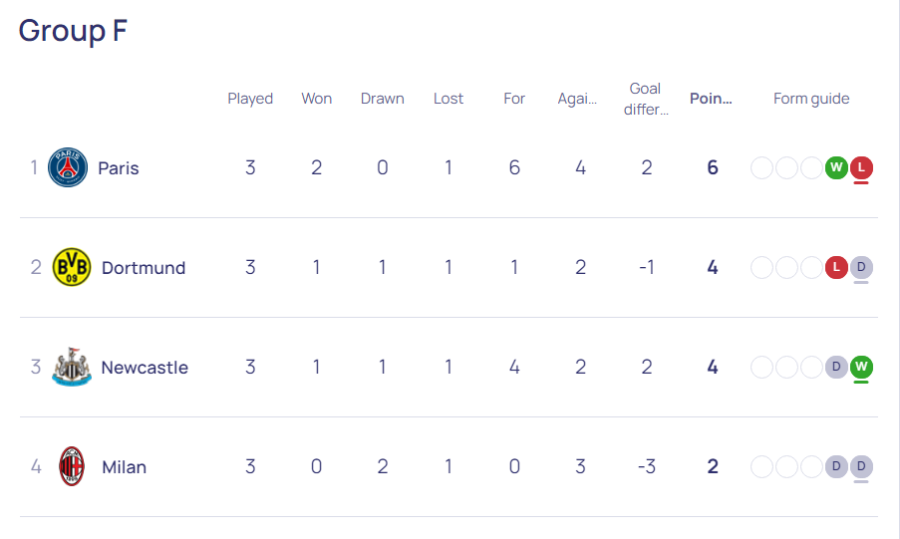The height and width of the screenshot is (539, 900).
Task: Click the Paris Saint-Germain club crest
Action: (68, 168)
